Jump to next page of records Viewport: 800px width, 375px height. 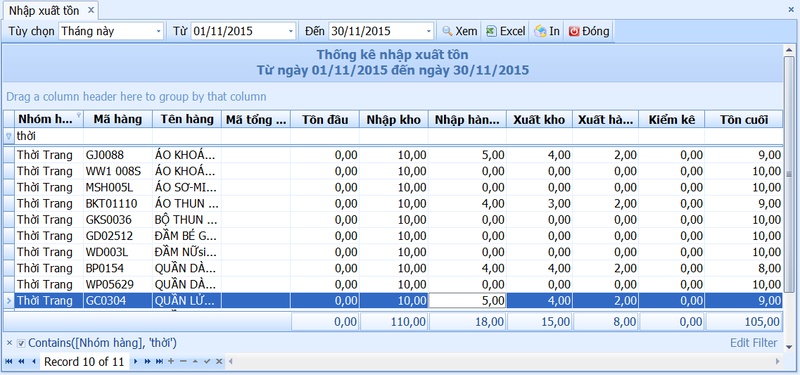pos(147,361)
